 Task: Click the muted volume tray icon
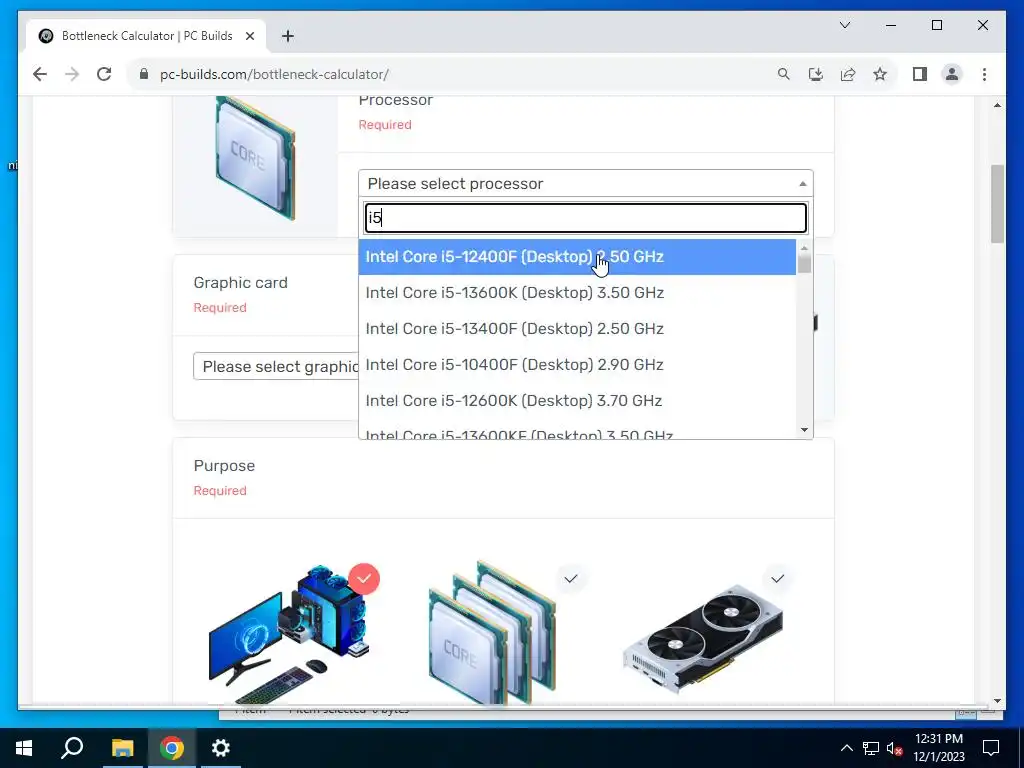[x=894, y=748]
